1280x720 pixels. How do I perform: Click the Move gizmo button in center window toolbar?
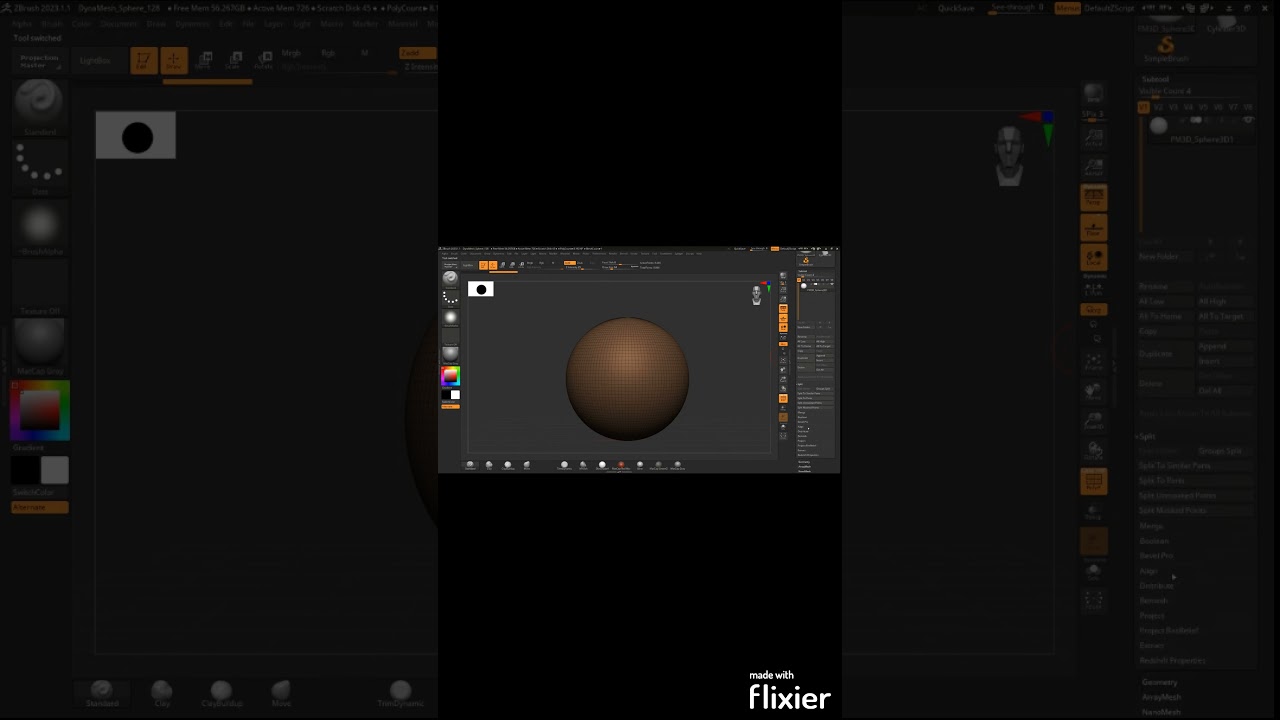pos(502,265)
